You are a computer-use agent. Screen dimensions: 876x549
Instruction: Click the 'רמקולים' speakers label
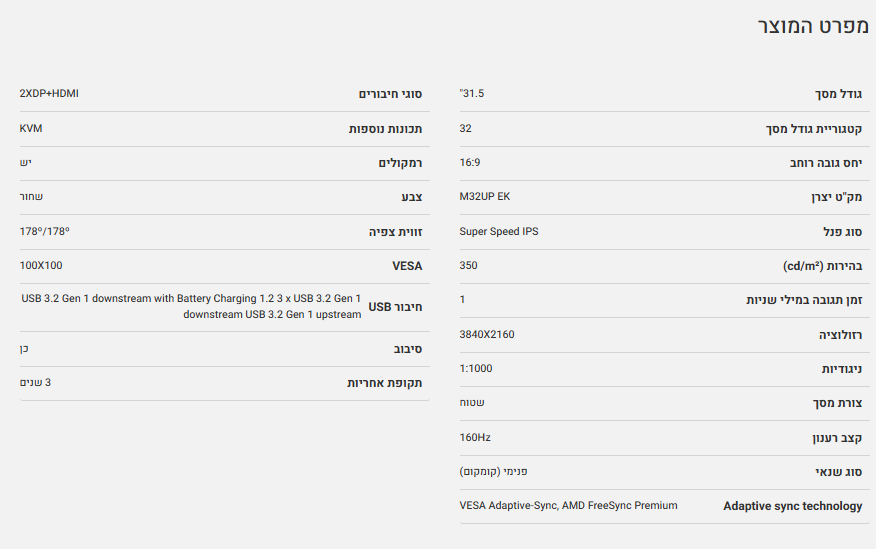tap(400, 163)
